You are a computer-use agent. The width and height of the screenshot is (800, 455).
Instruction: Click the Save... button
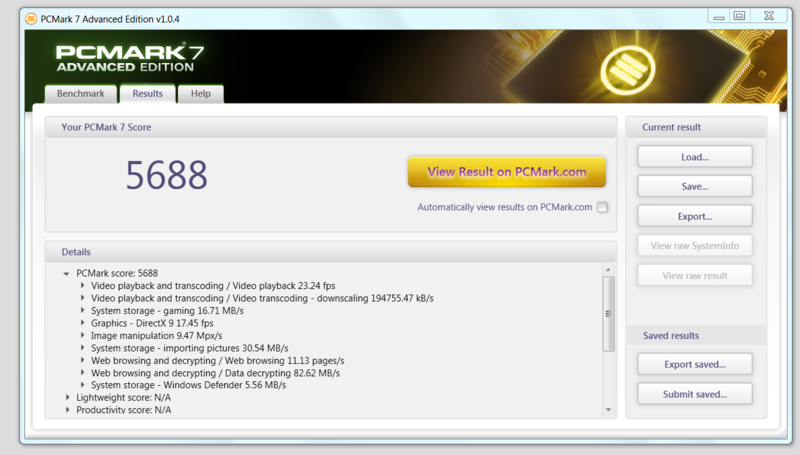tap(695, 187)
